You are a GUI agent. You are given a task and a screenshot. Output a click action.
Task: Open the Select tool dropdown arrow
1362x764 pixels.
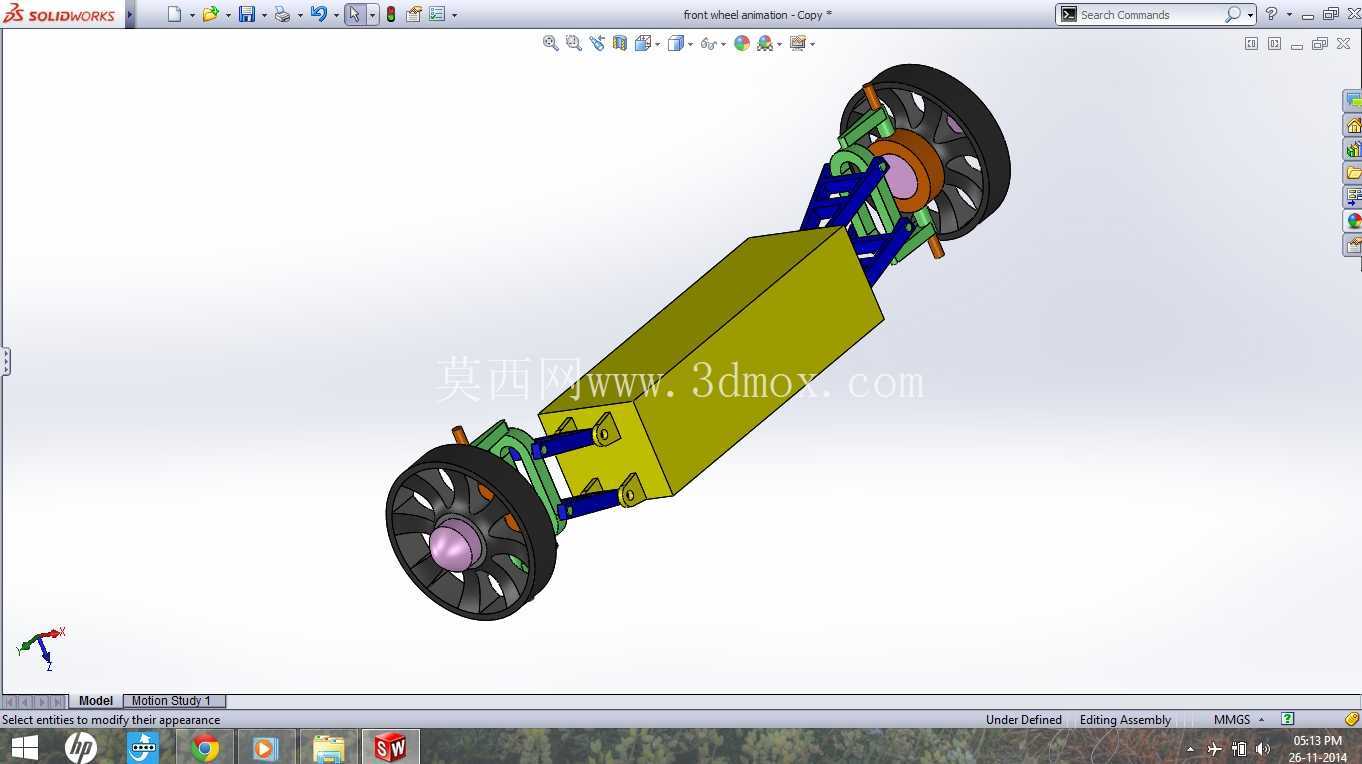(372, 15)
